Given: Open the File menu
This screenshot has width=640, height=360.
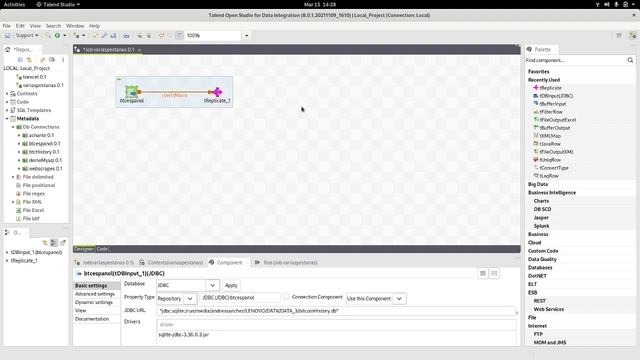Looking at the screenshot, I should pos(7,26).
